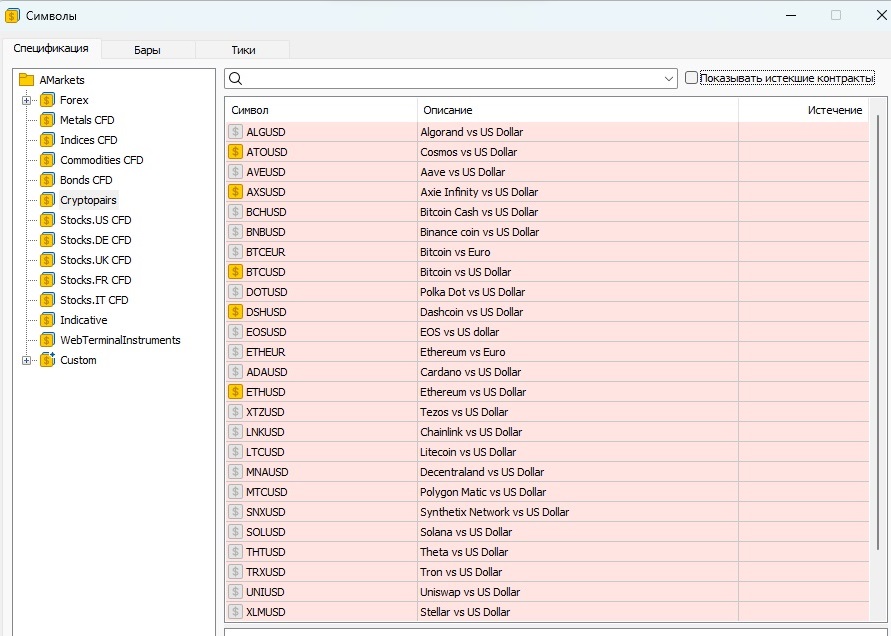This screenshot has height=636, width=891.
Task: Click the Cryptopairs group icon
Action: tap(48, 200)
